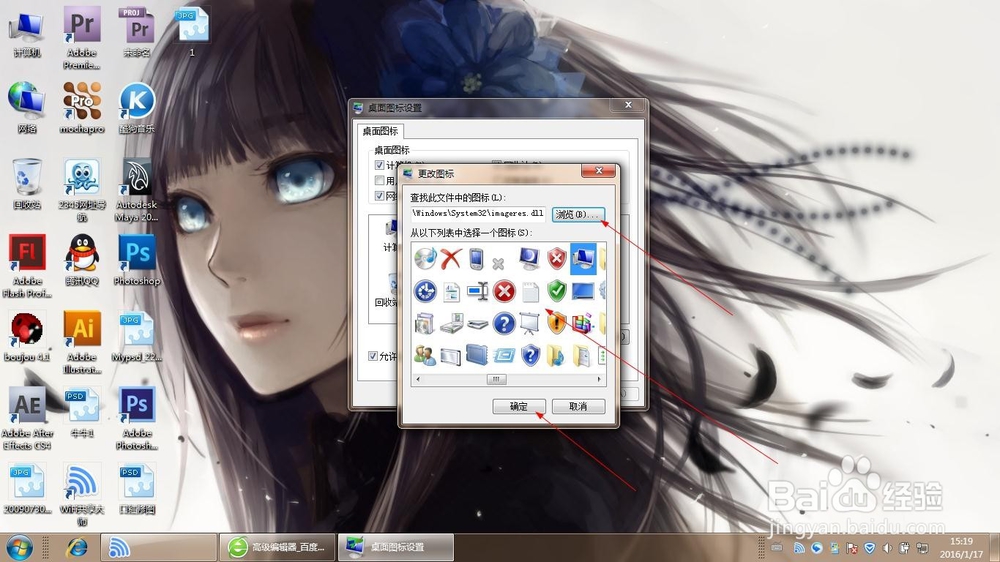The width and height of the screenshot is (1000, 562).
Task: Select the two users people icon
Action: (425, 355)
